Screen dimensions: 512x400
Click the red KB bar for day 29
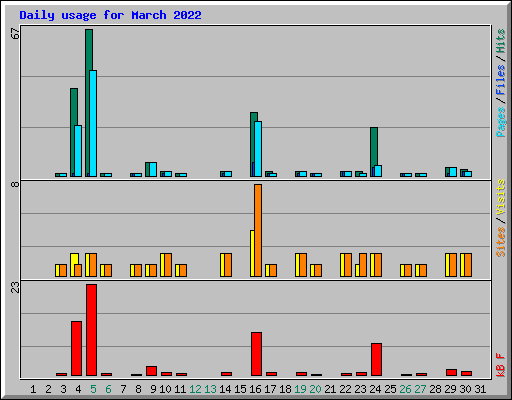(x=451, y=372)
